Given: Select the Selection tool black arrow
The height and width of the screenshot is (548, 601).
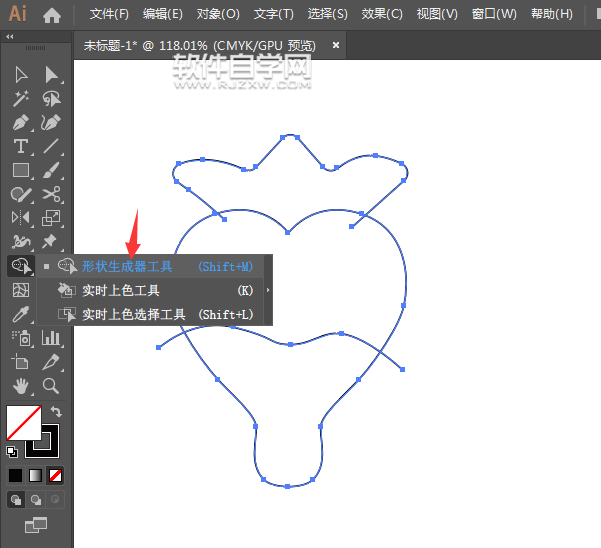Looking at the screenshot, I should coord(21,74).
